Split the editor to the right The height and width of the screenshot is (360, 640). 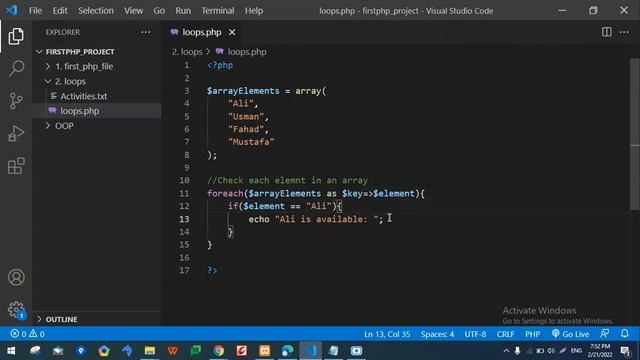pos(607,32)
